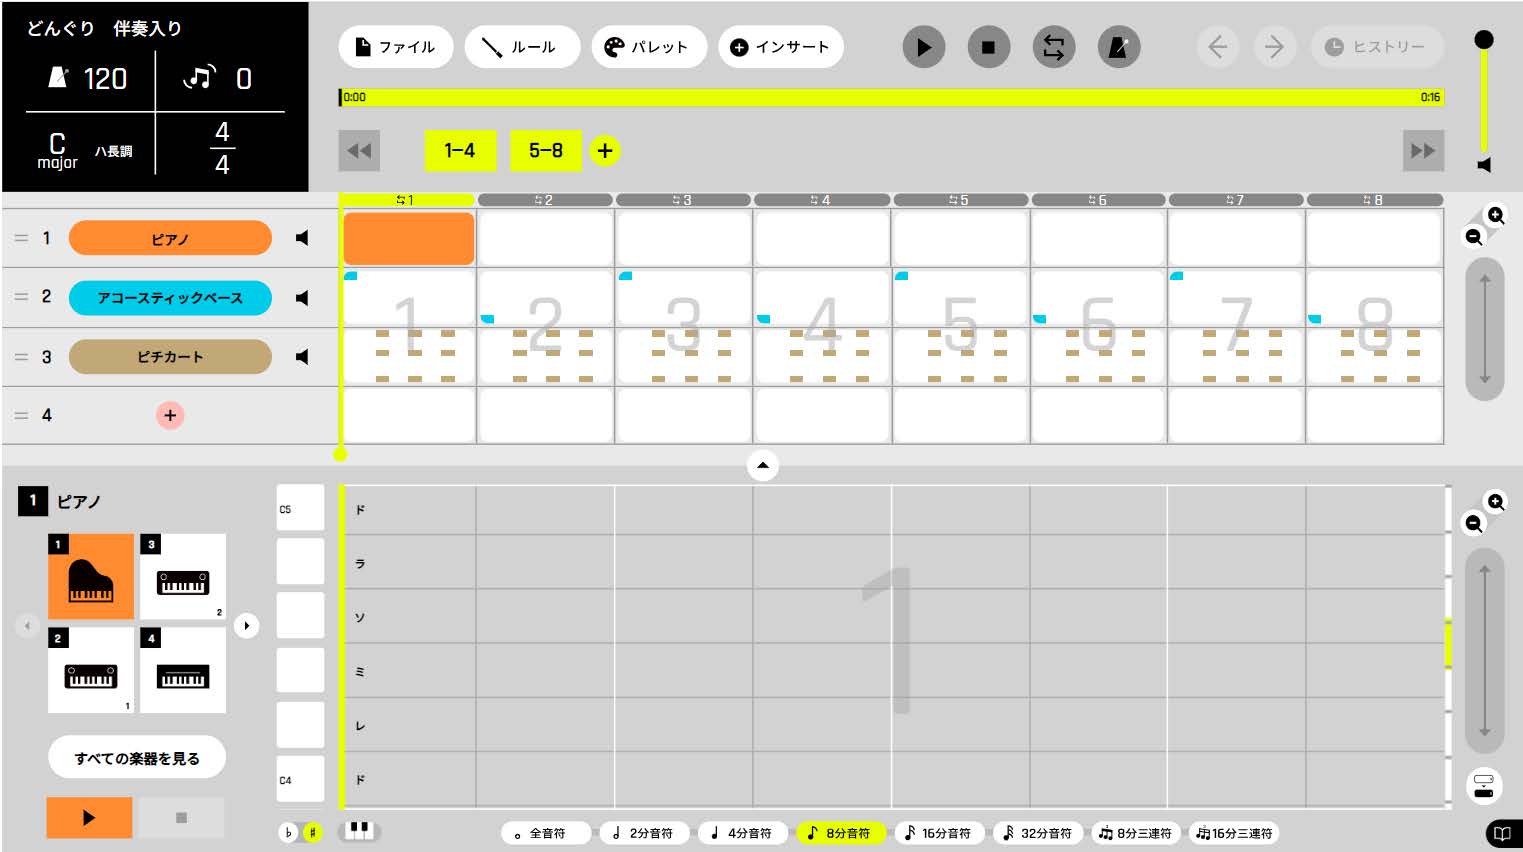Image resolution: width=1523 pixels, height=852 pixels.
Task: Select the 5-8 measure section button
Action: coord(546,151)
